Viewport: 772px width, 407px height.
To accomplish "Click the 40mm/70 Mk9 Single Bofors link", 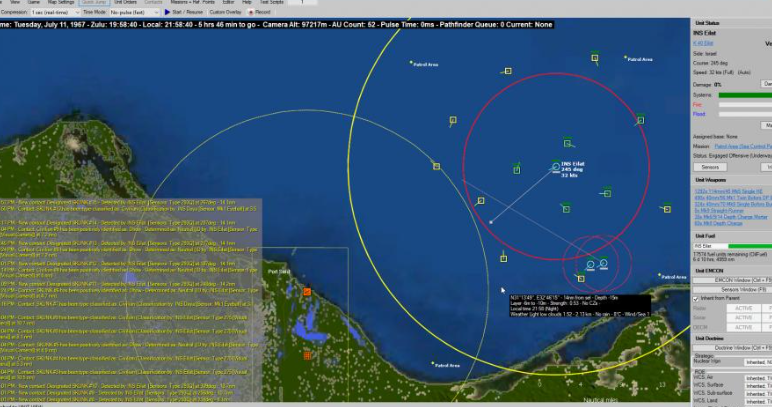I will point(733,204).
